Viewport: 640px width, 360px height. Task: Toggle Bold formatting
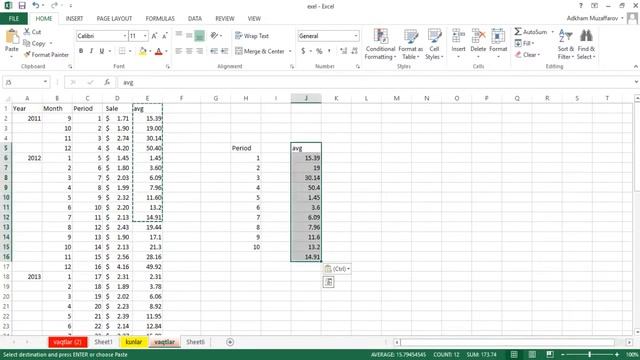click(x=81, y=51)
